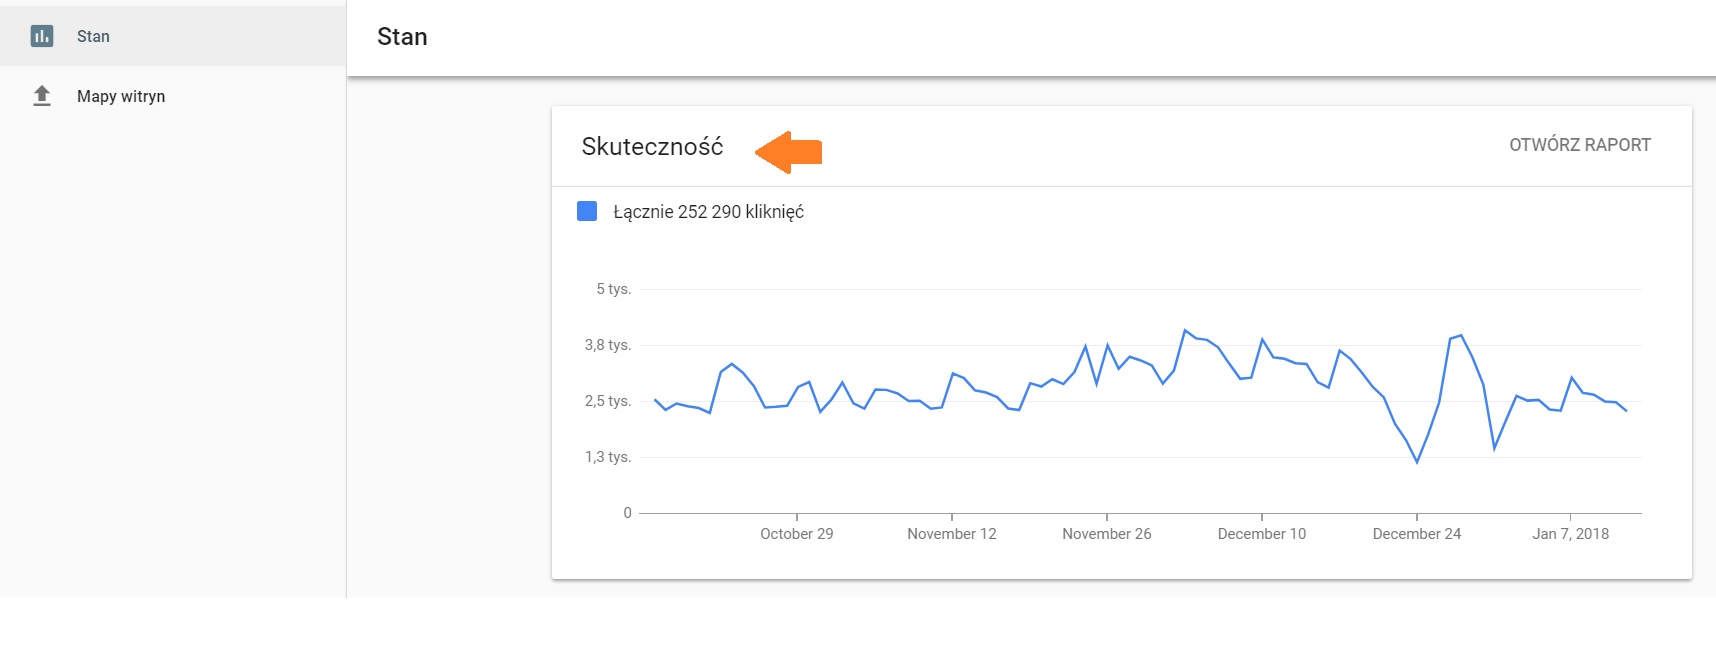Open Mapy witryn from the sidebar
The width and height of the screenshot is (1716, 648).
point(121,96)
